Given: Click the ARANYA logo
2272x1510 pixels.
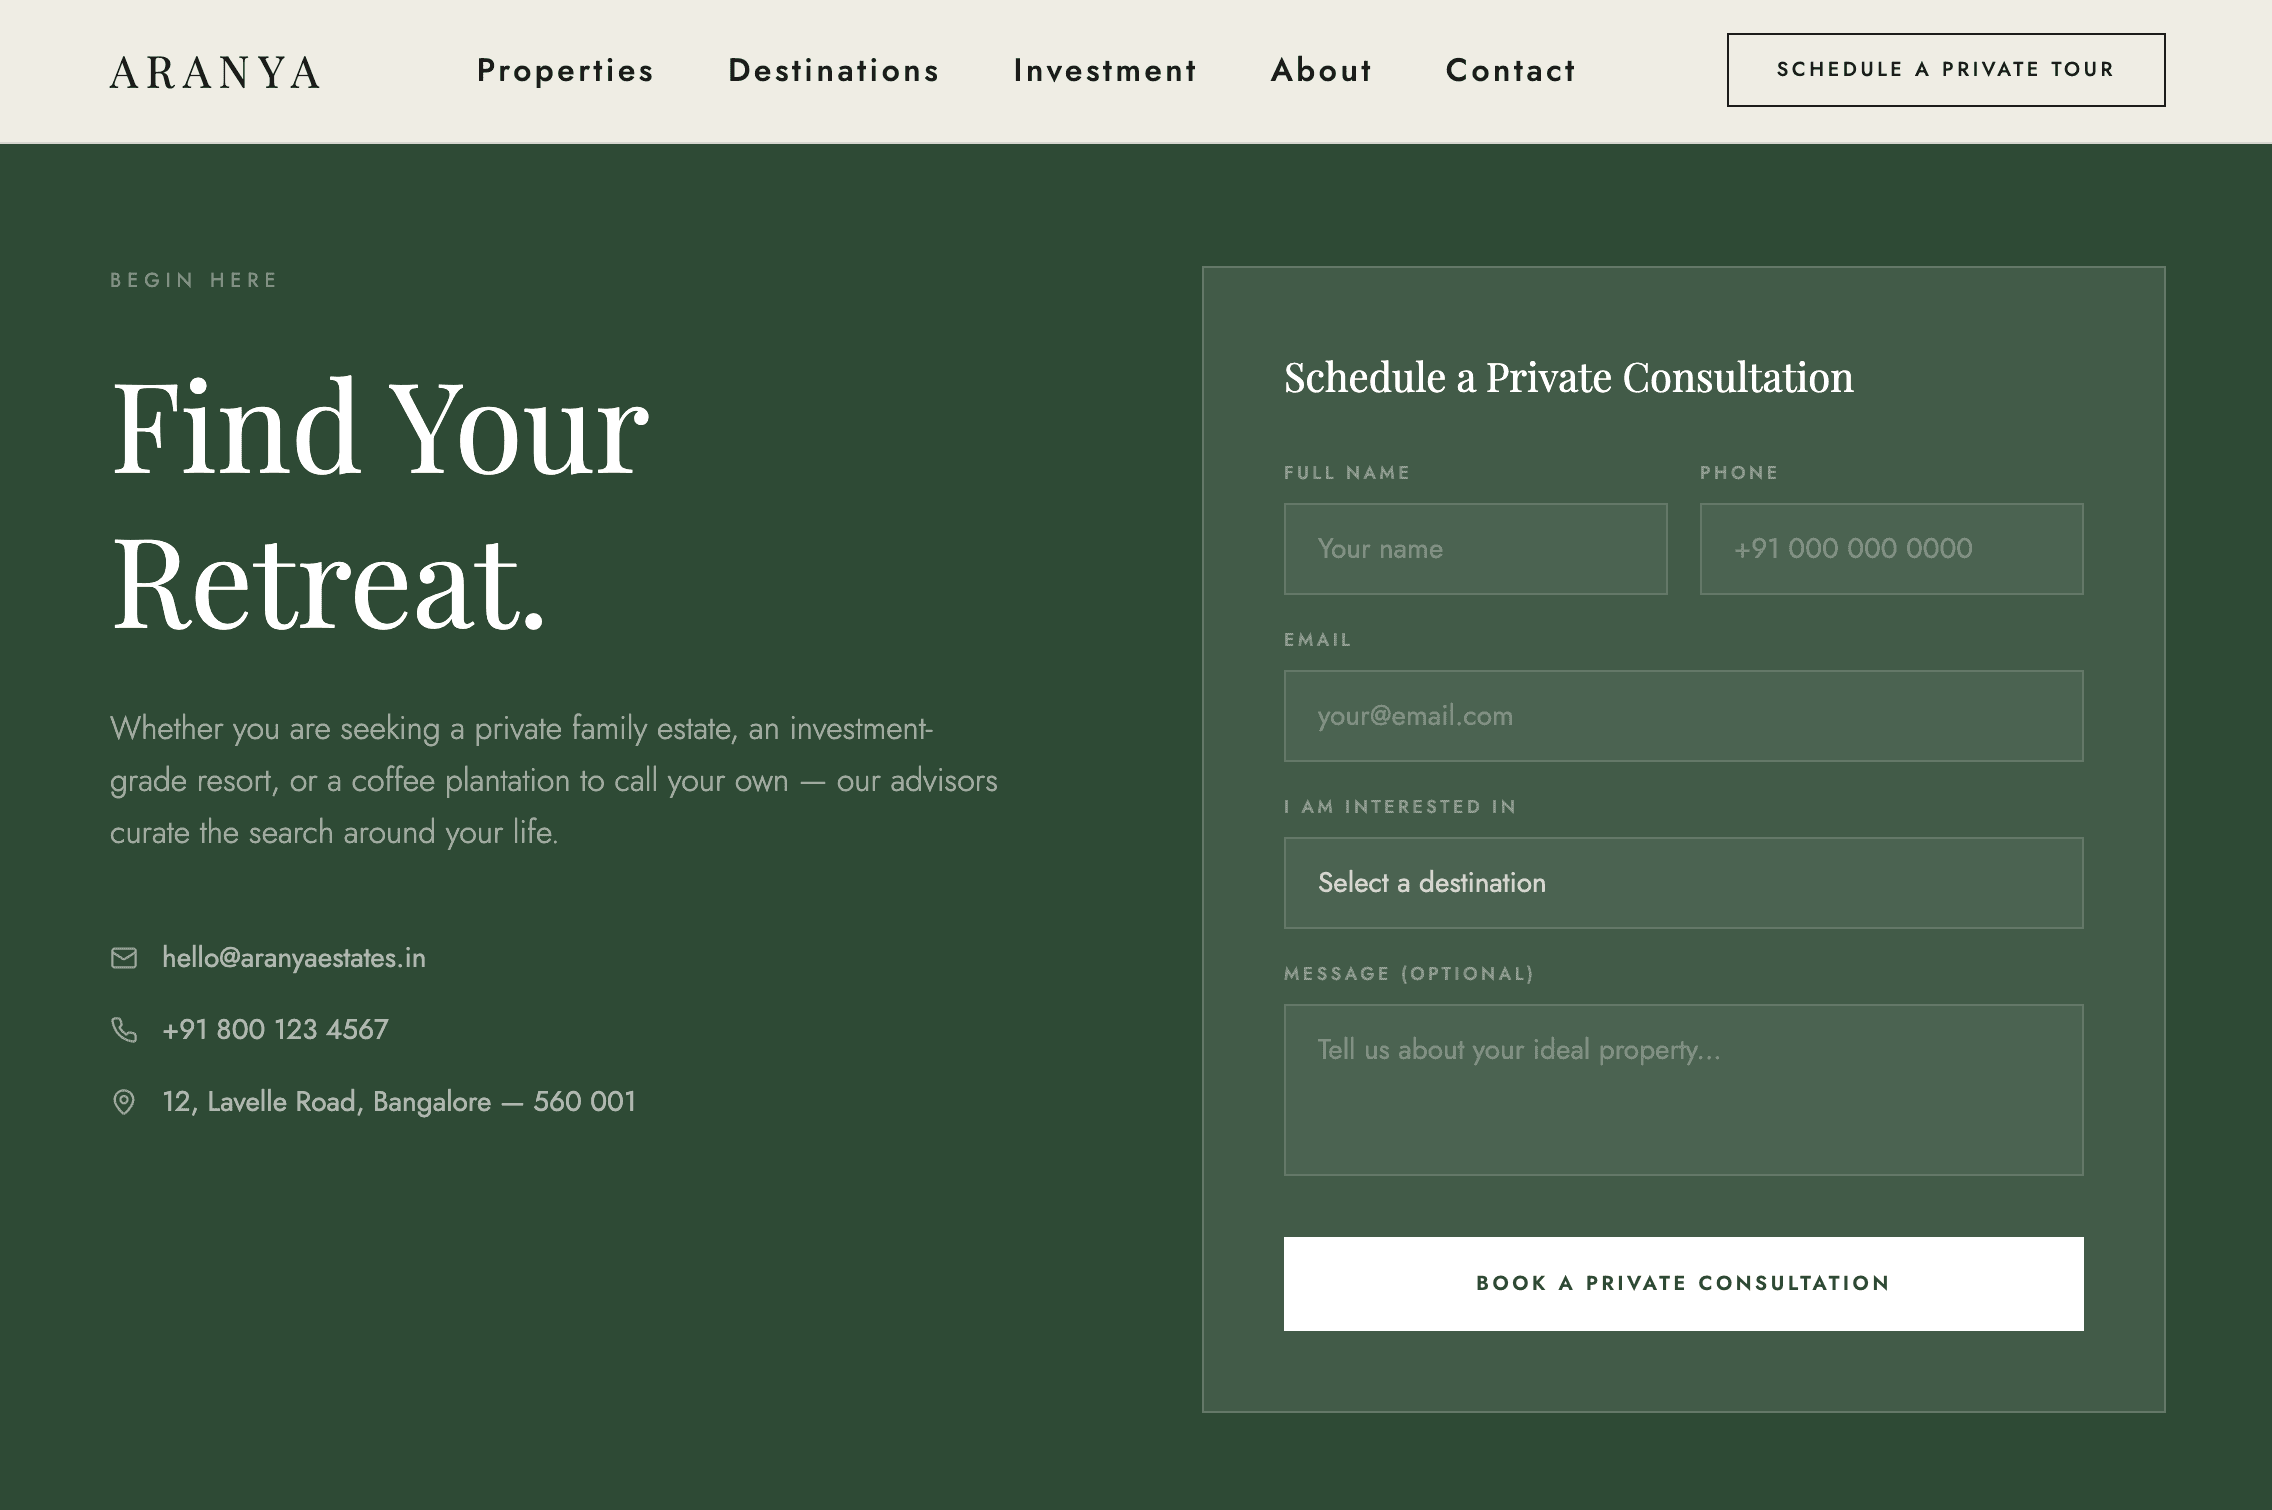Looking at the screenshot, I should (x=215, y=72).
